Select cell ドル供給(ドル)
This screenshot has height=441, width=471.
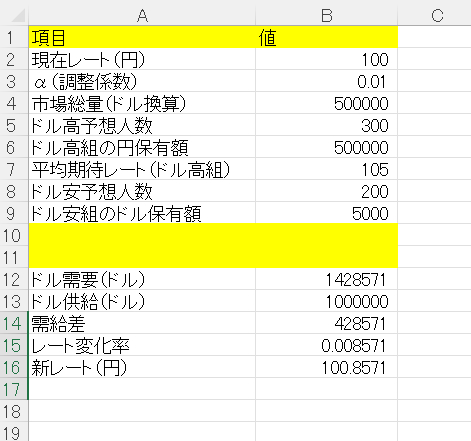(142, 301)
